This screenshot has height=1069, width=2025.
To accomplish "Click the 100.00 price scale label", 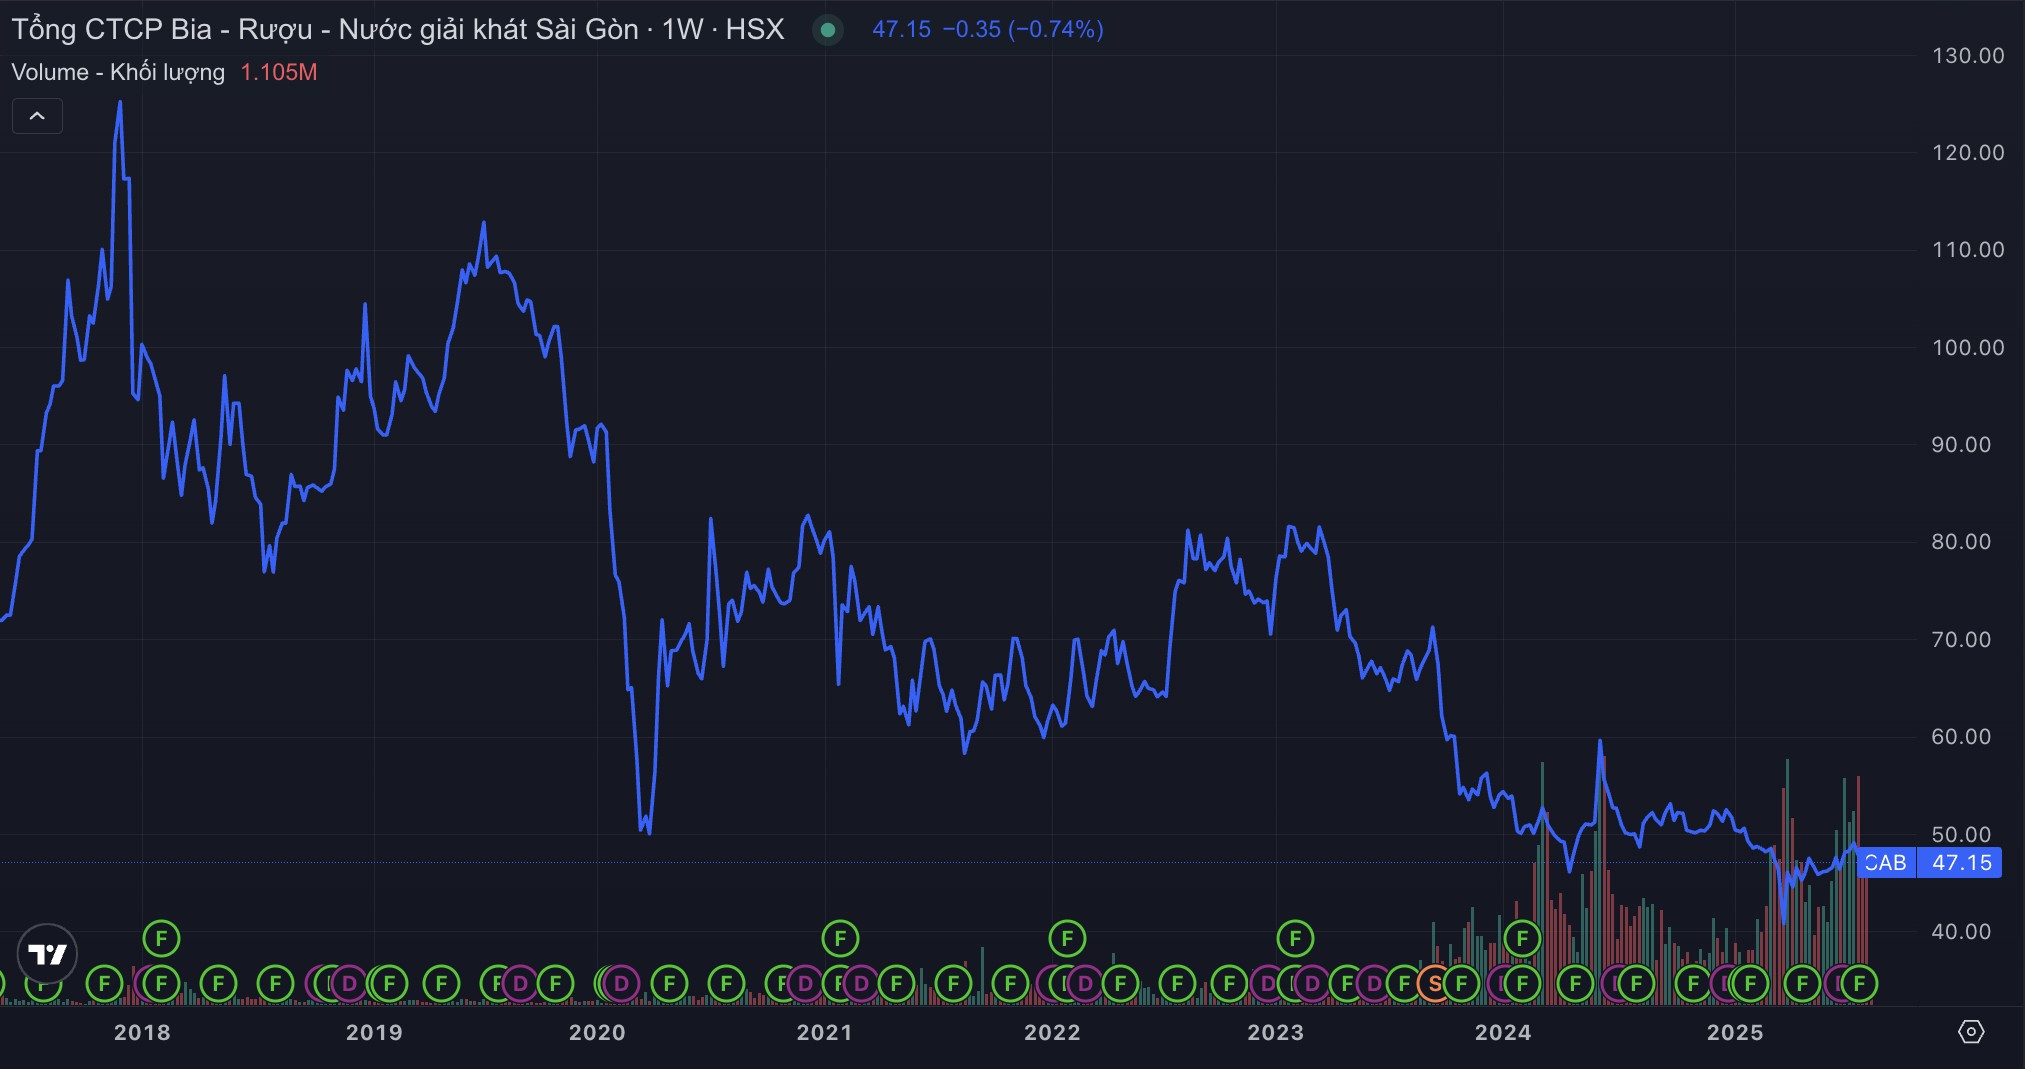I will tap(1967, 348).
